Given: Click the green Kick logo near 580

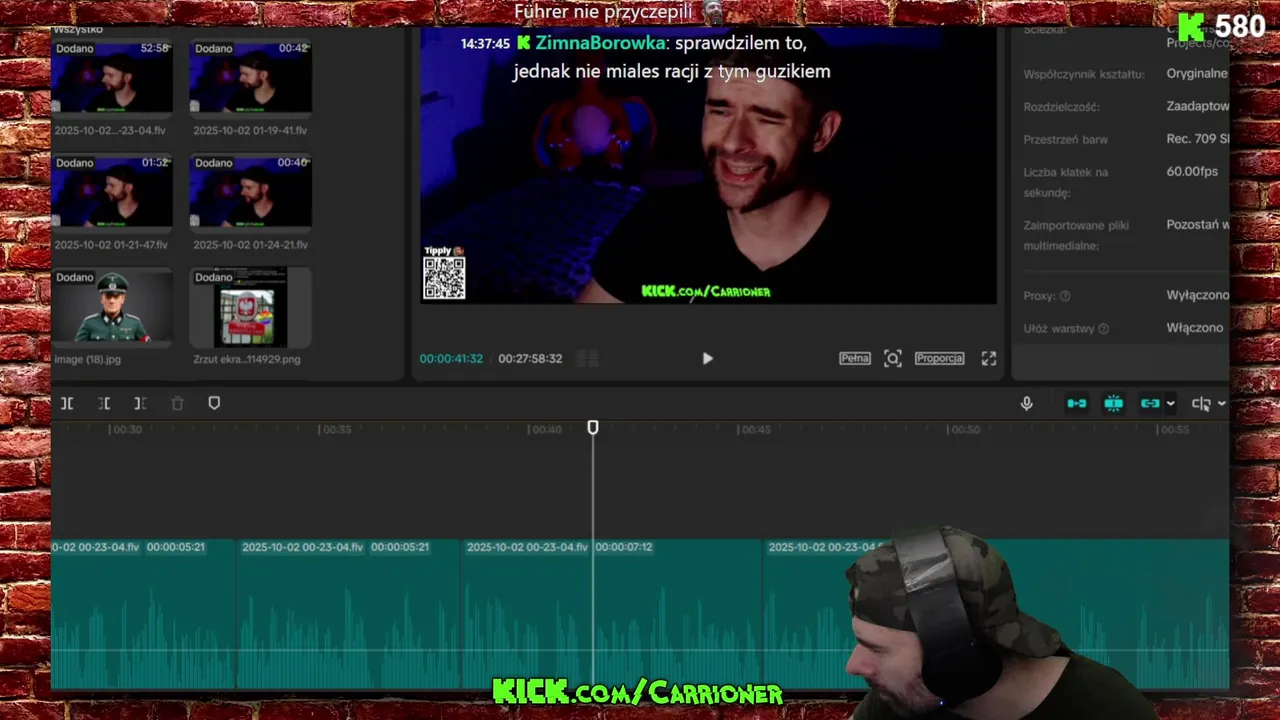Looking at the screenshot, I should [x=1191, y=27].
